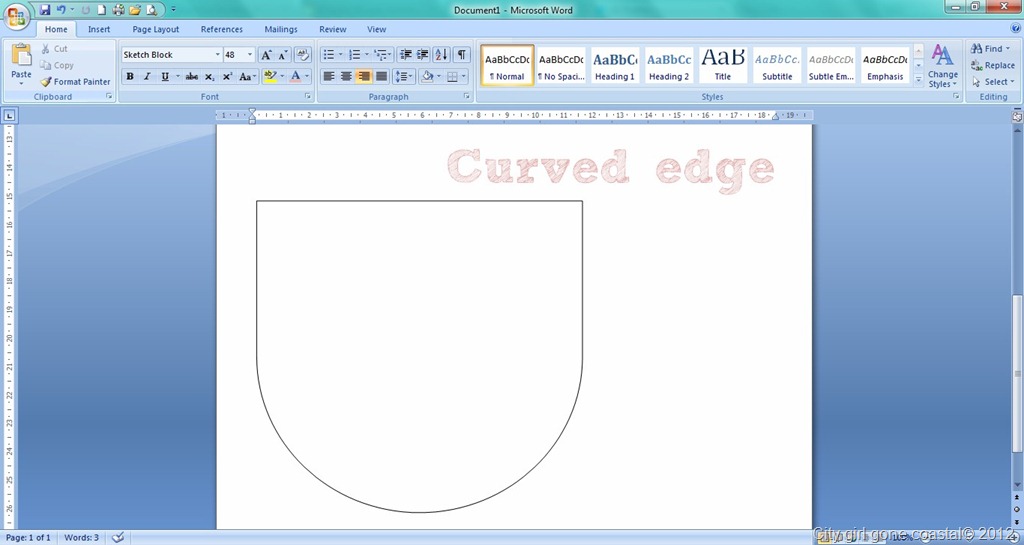
Task: Toggle subscript formatting
Action: click(209, 76)
